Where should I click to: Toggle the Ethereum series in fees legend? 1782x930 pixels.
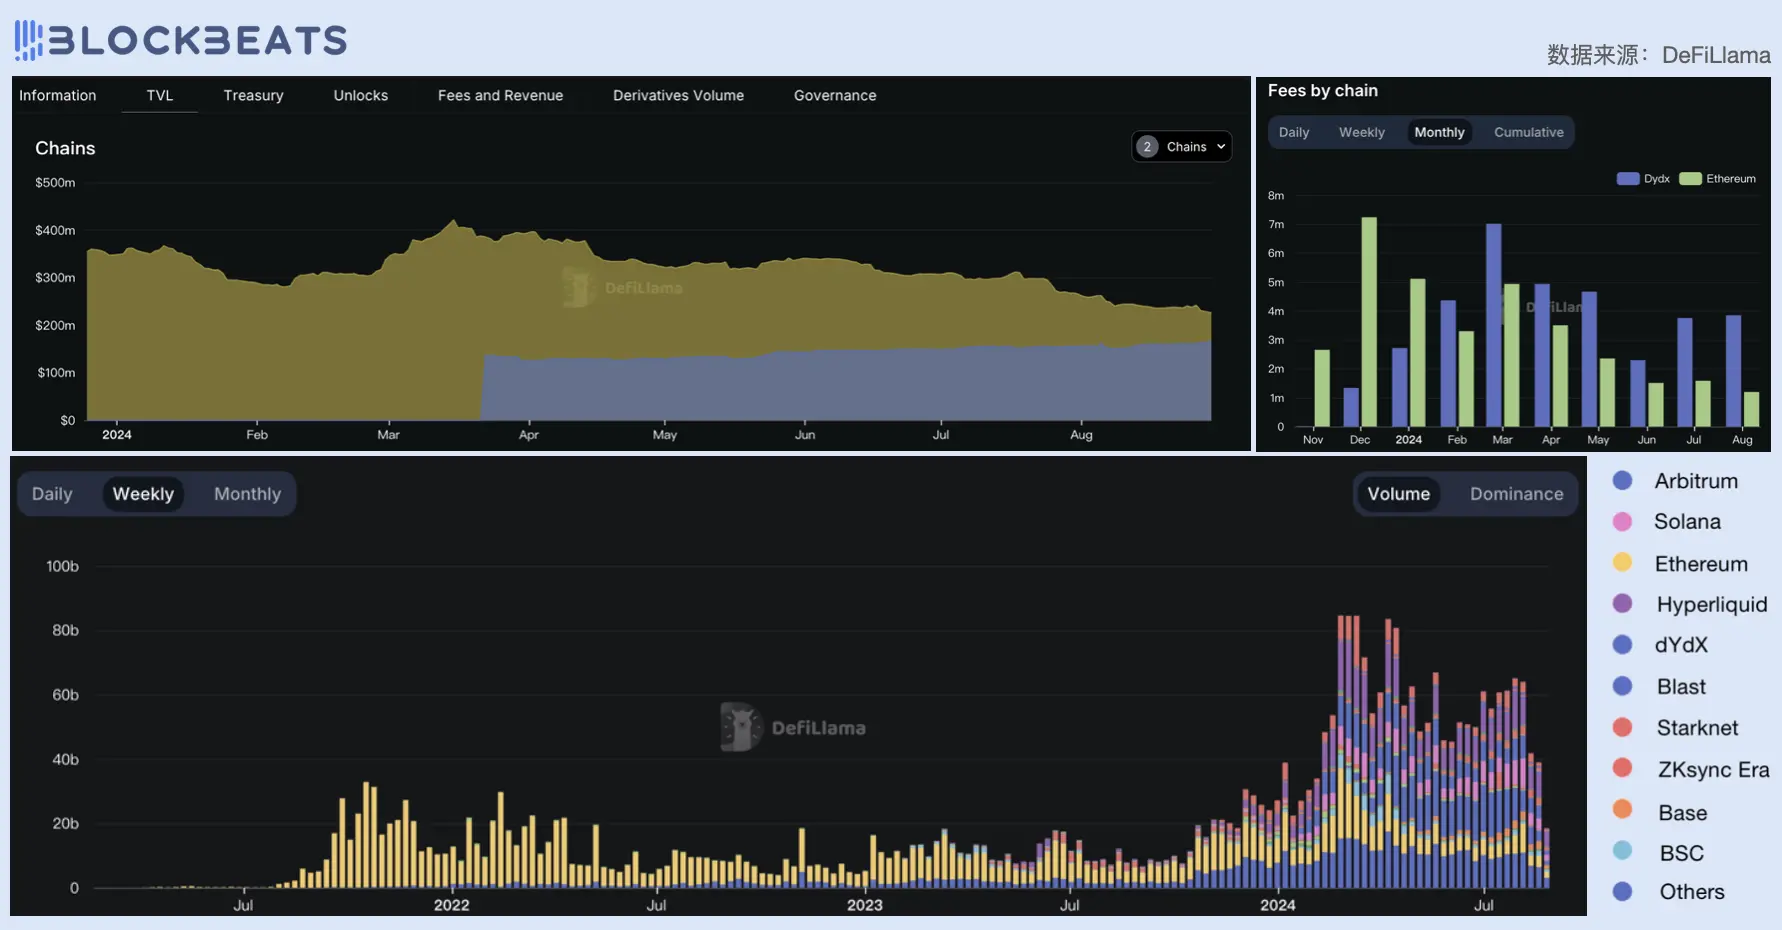pyautogui.click(x=1718, y=179)
